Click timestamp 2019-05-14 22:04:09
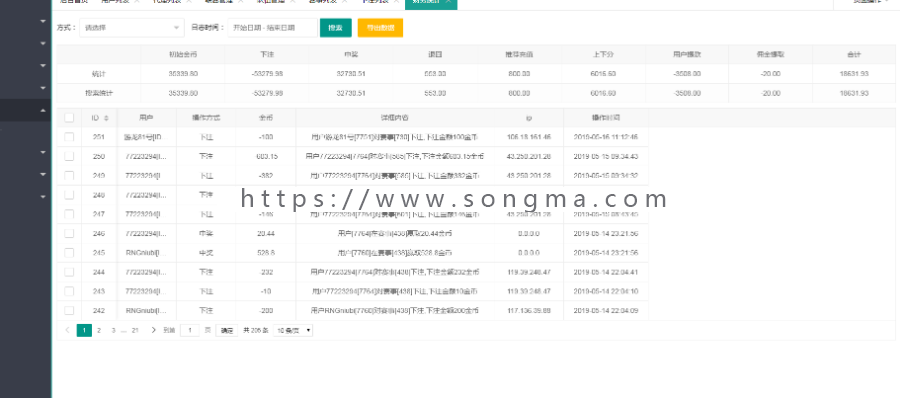The image size is (900, 398). [x=606, y=311]
